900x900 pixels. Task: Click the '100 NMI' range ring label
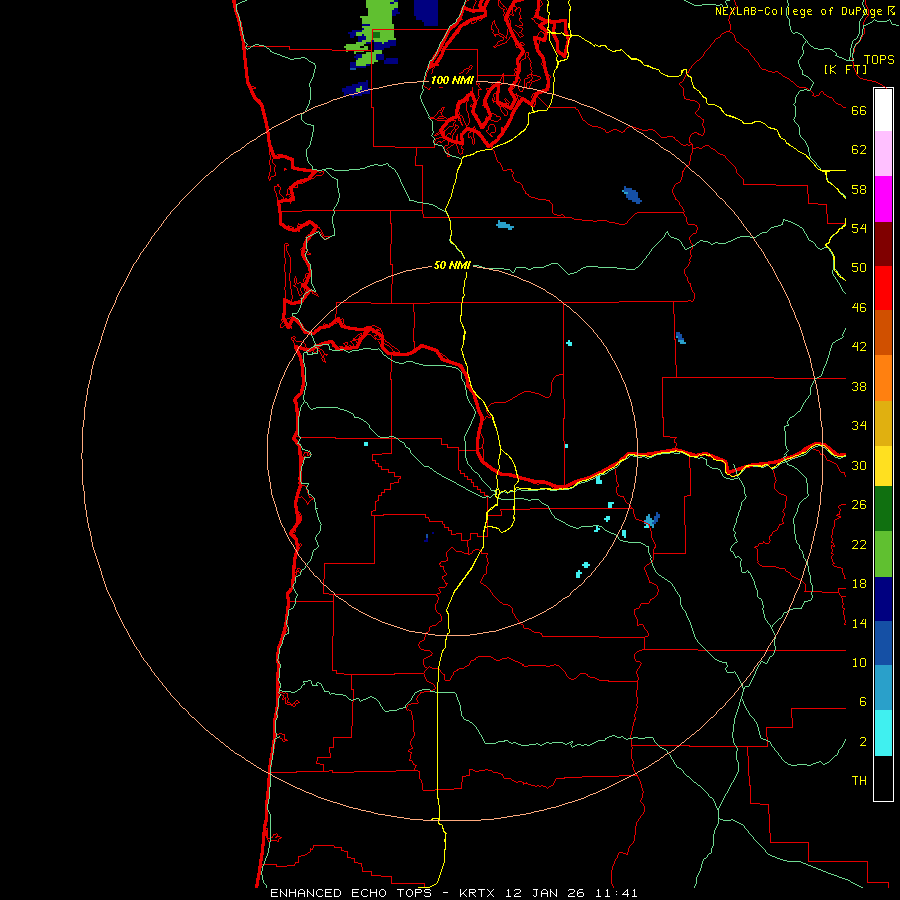452,80
